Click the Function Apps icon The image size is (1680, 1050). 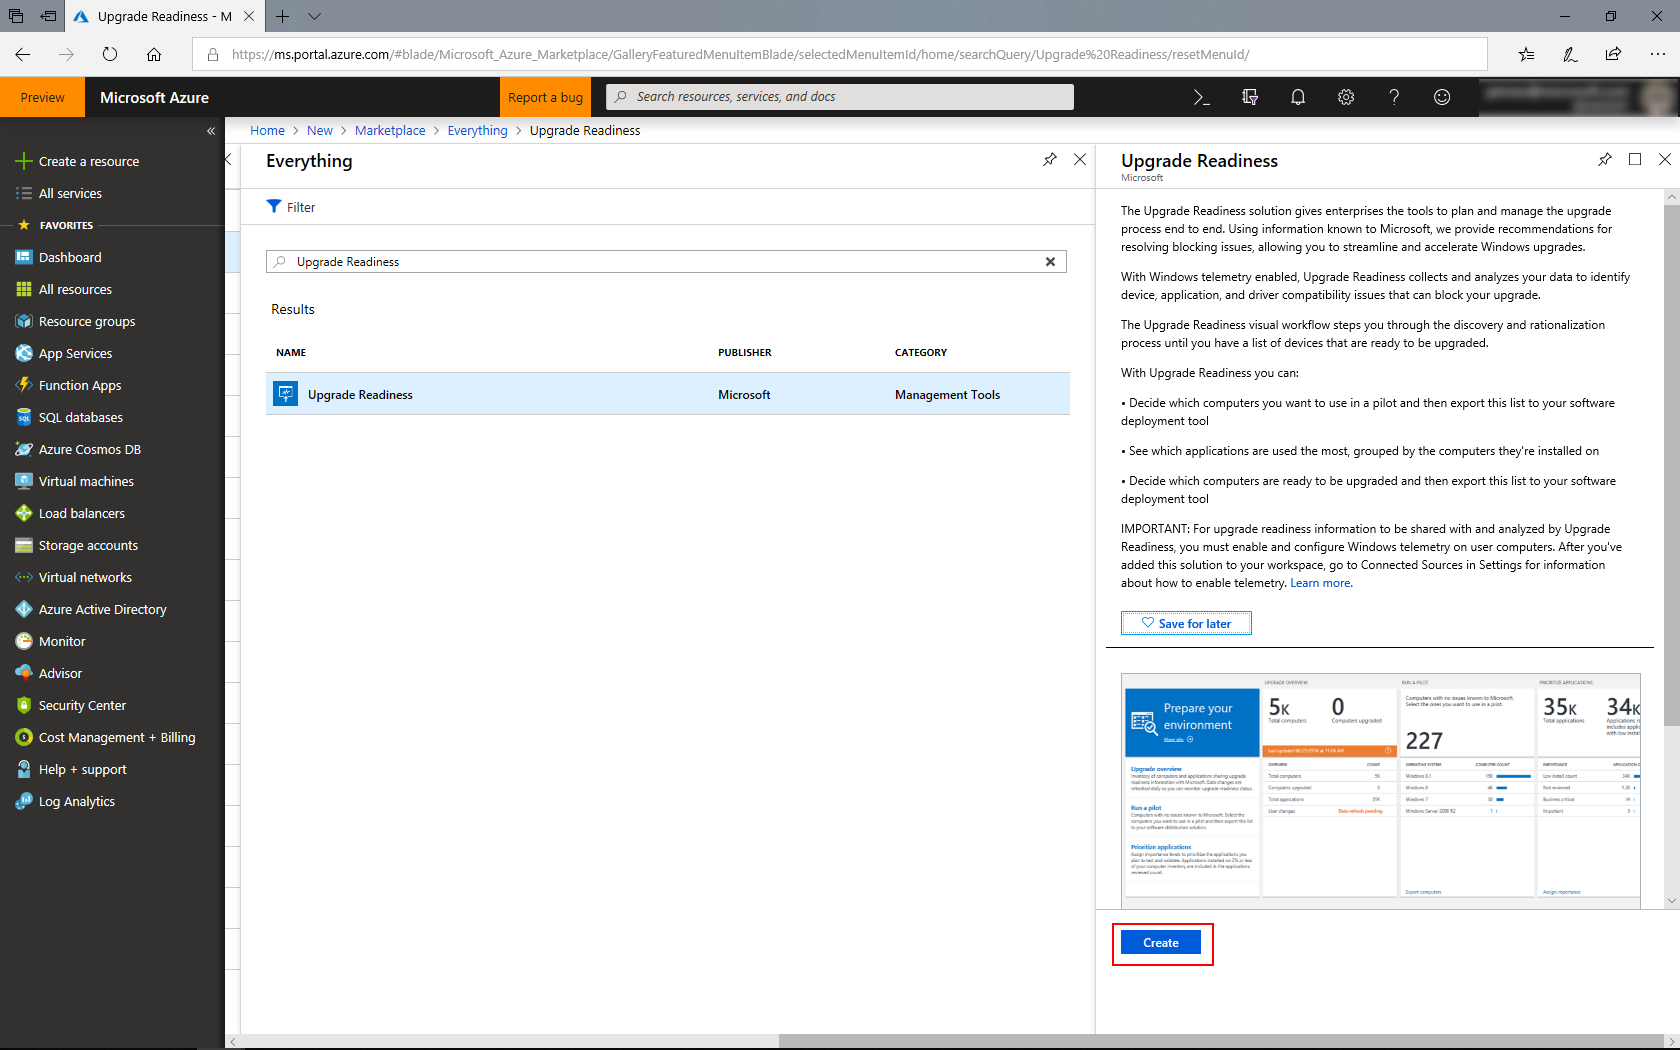[x=24, y=385]
